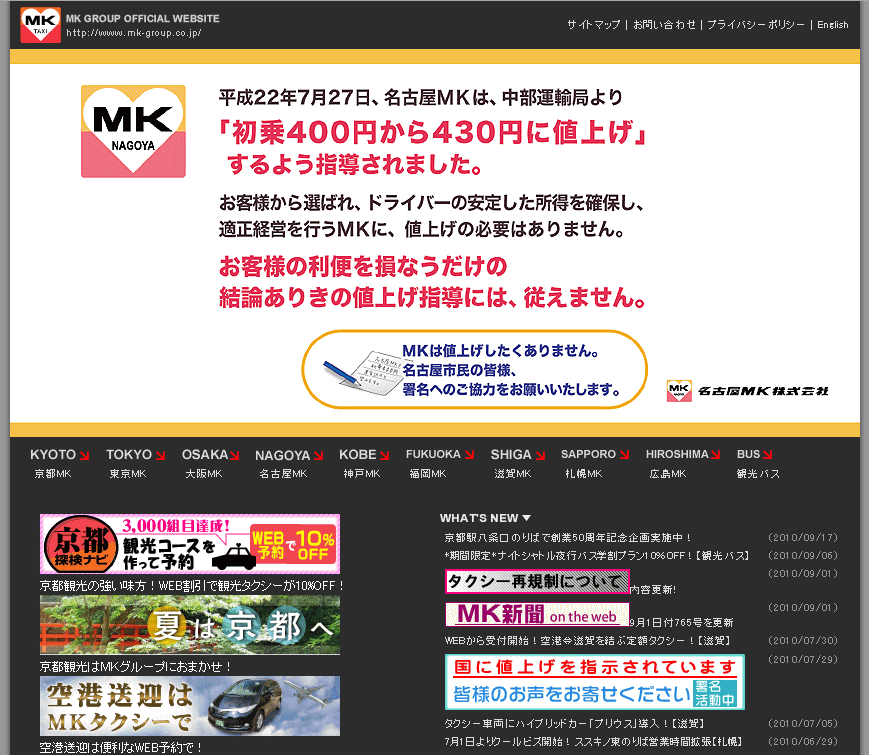
Task: Click red arrow next to KOBE
Action: [384, 455]
